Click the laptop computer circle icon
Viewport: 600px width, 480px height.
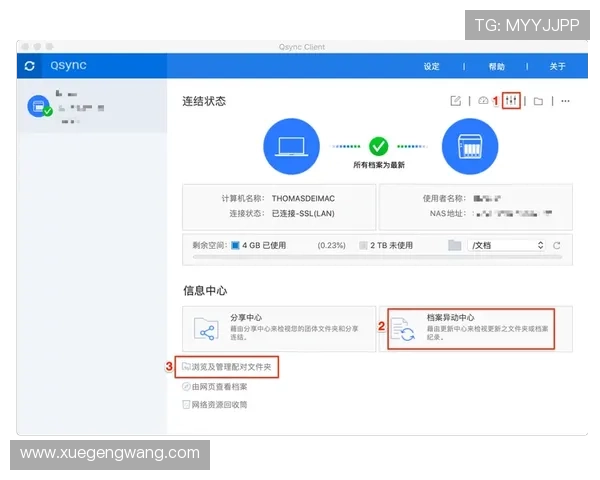click(x=292, y=146)
